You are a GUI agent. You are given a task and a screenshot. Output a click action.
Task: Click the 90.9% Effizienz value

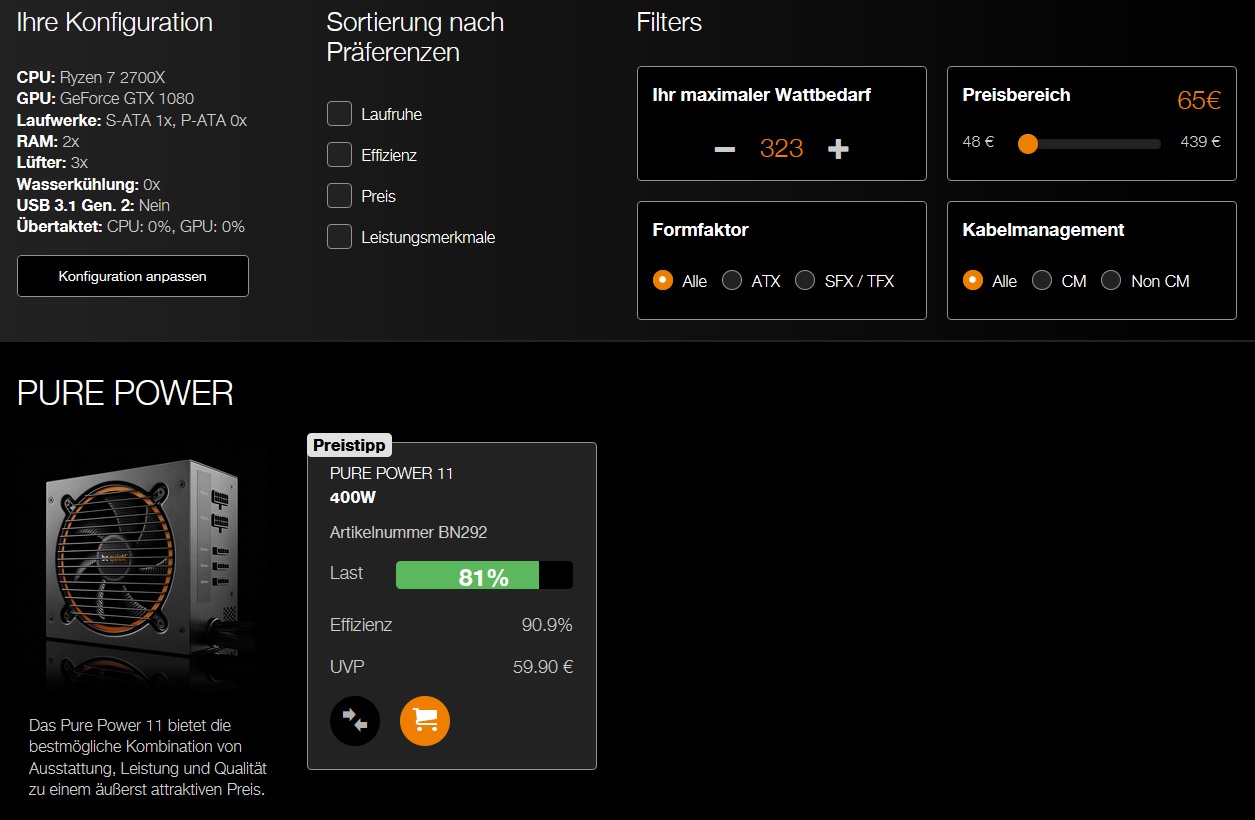[x=547, y=625]
